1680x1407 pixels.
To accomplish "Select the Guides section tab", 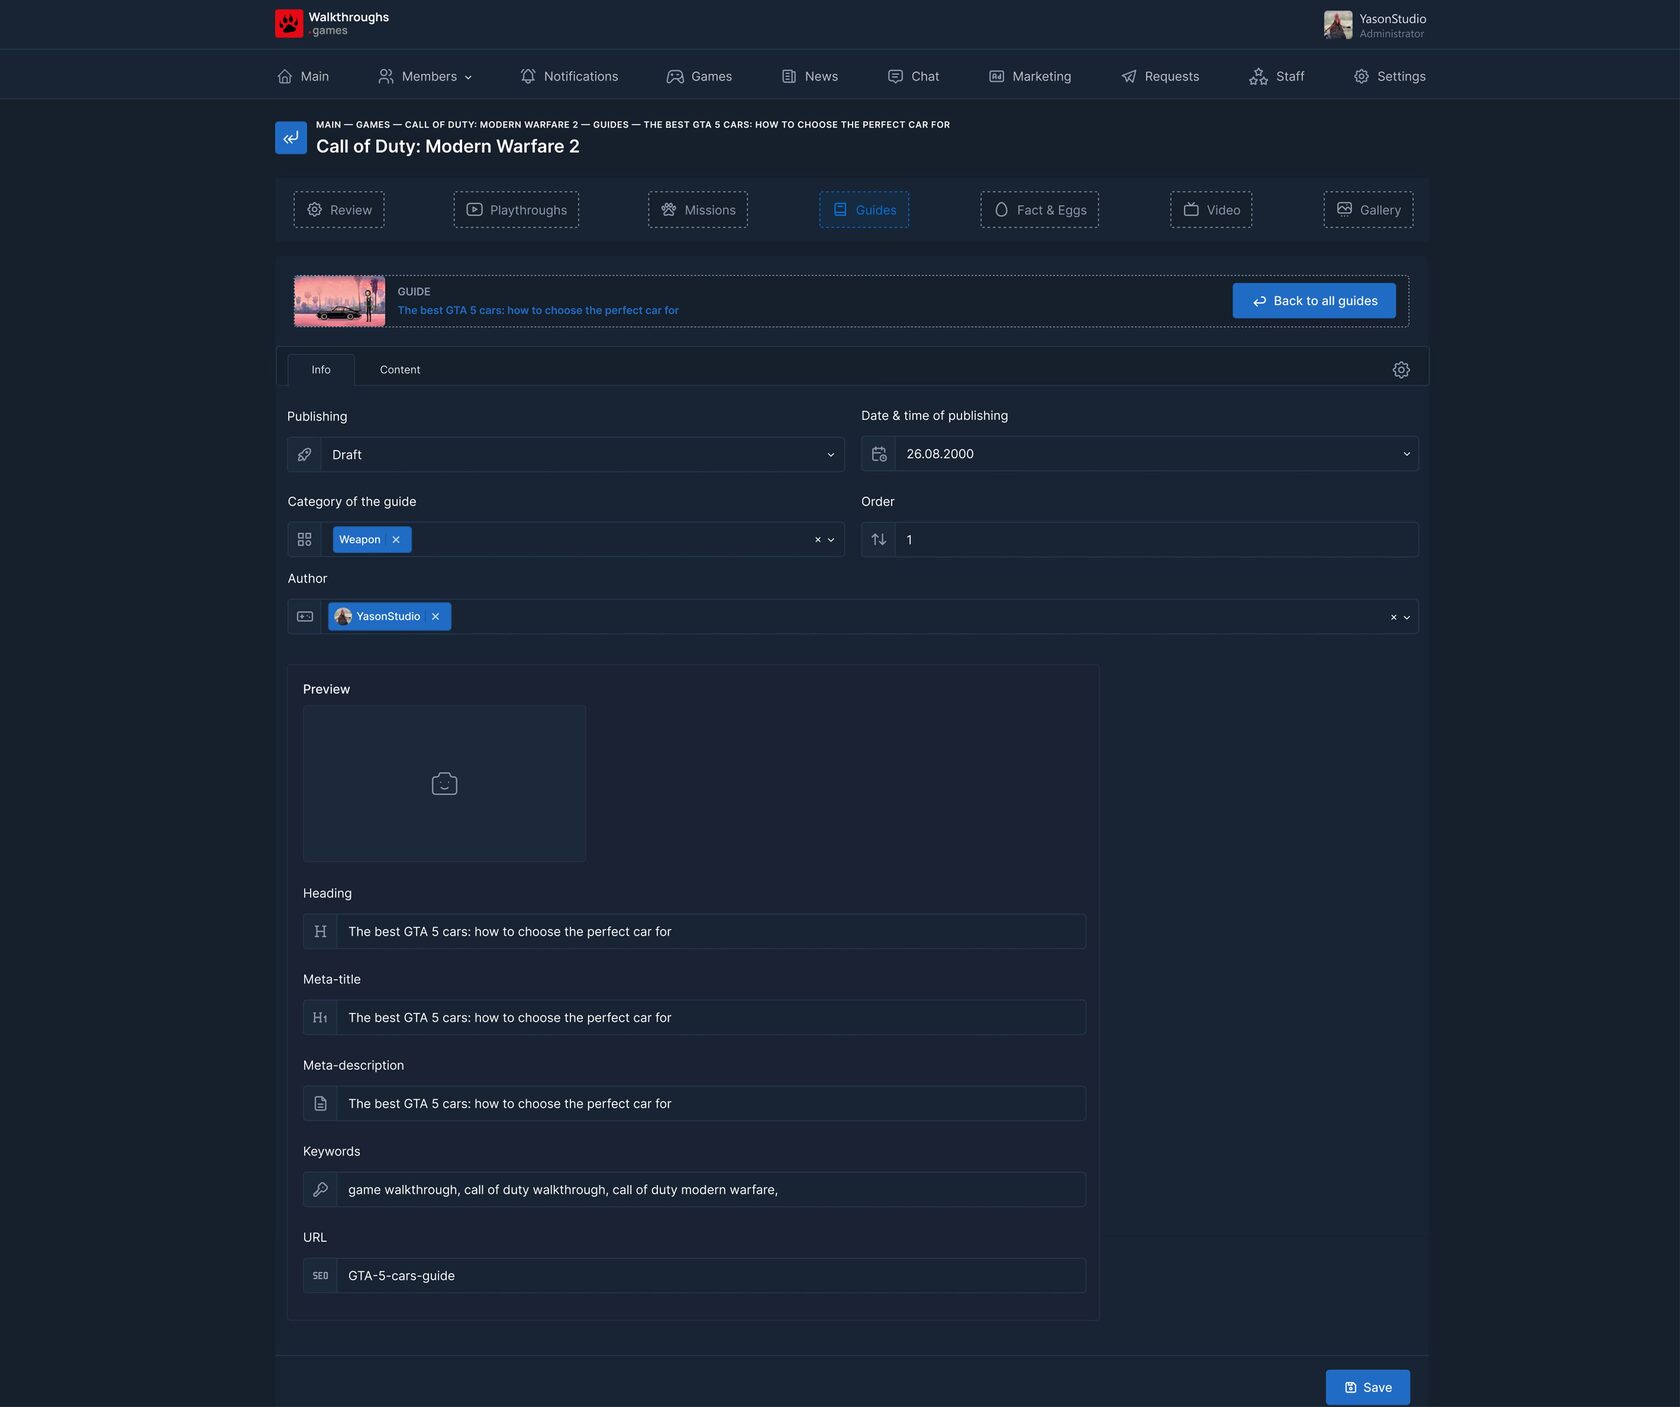I will pos(864,210).
